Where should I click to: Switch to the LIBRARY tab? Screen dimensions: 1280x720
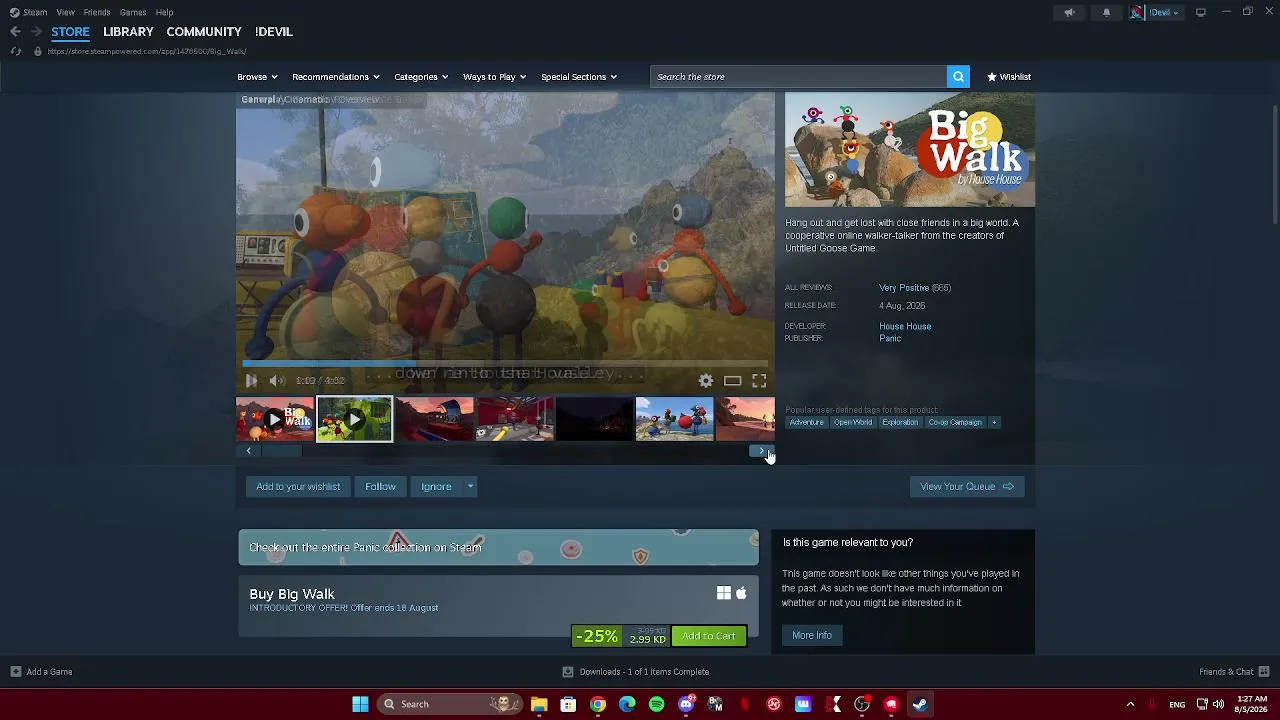[x=128, y=32]
